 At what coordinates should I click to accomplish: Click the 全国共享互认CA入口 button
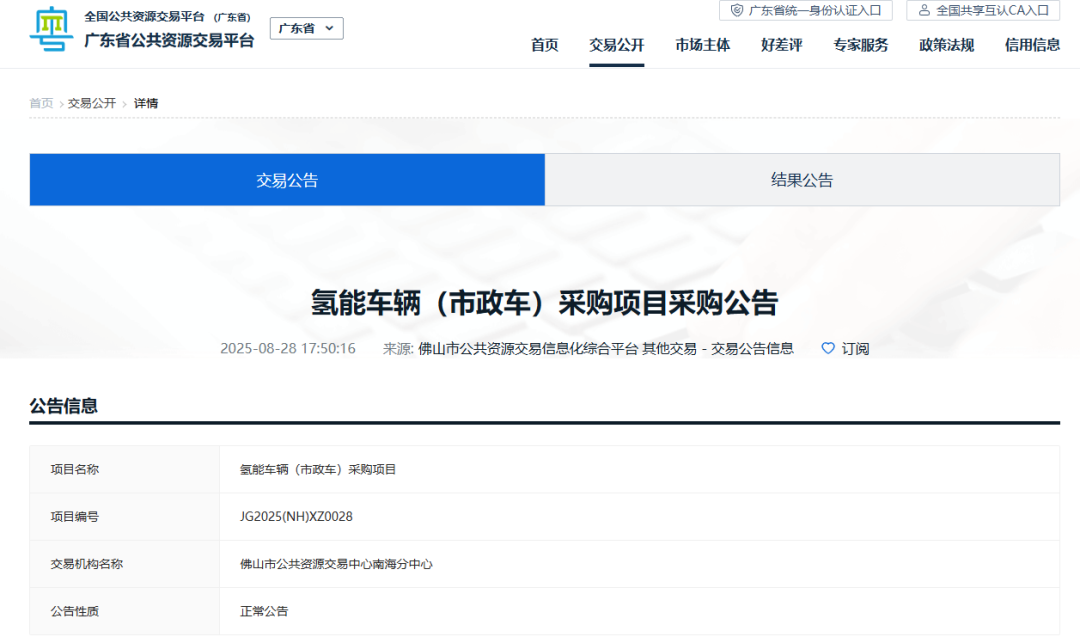pyautogui.click(x=985, y=11)
